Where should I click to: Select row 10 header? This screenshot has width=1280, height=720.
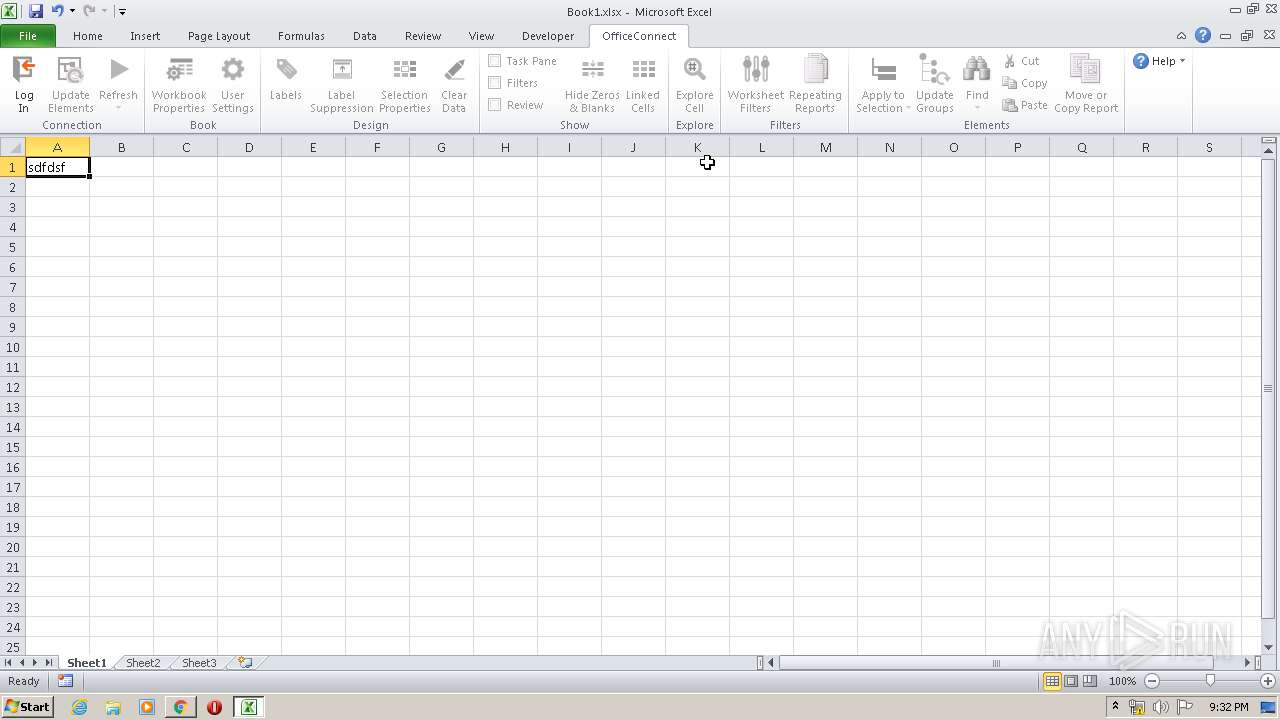(x=13, y=347)
